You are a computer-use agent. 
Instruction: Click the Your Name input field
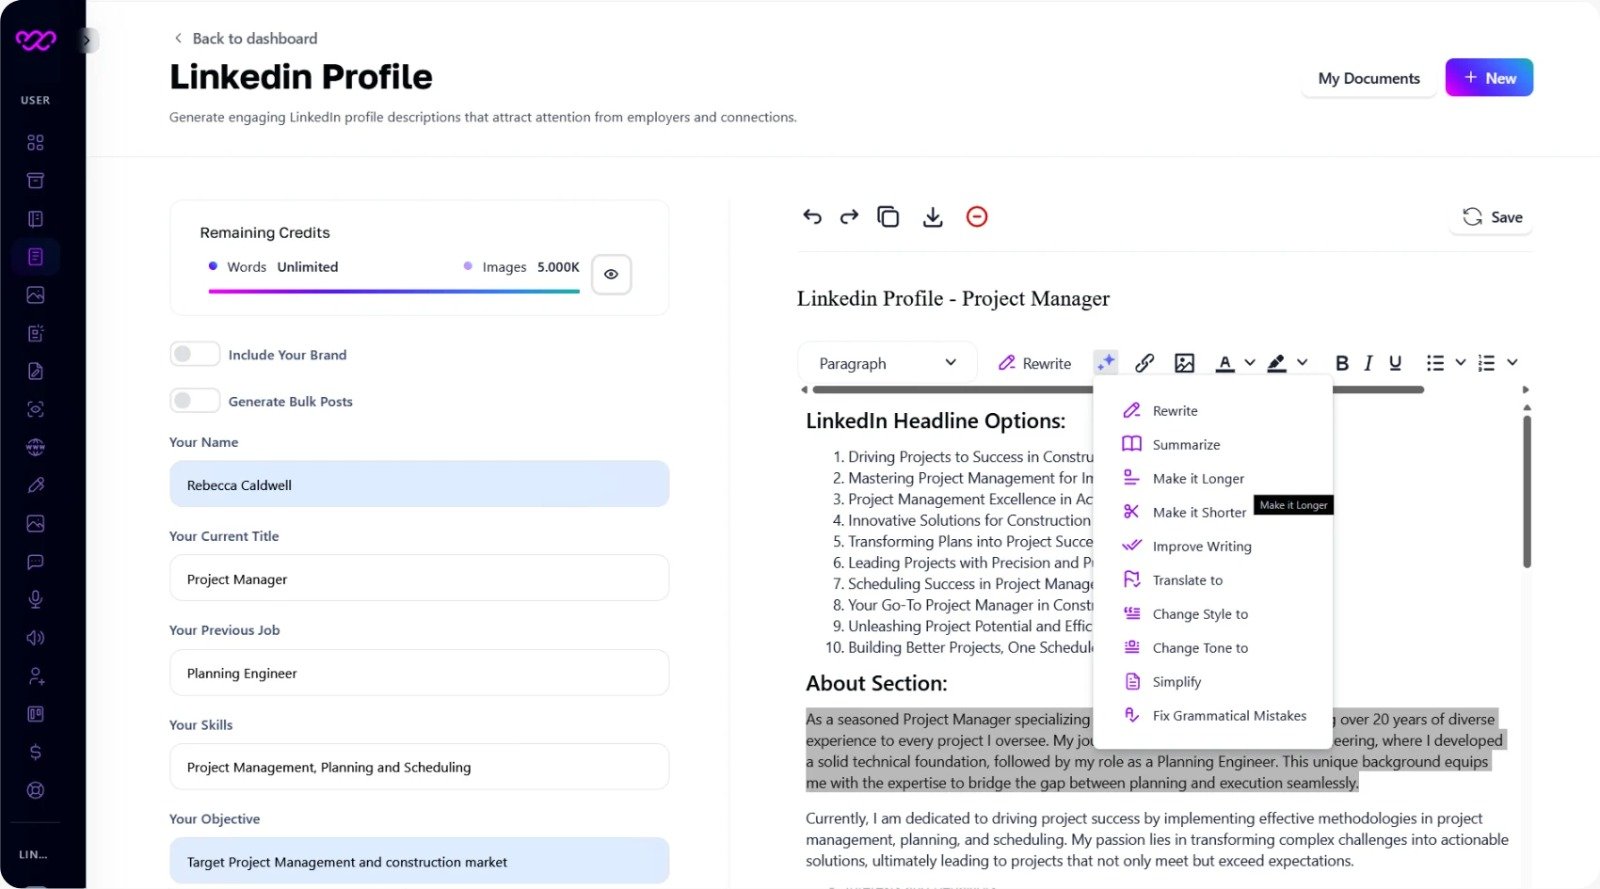(419, 484)
